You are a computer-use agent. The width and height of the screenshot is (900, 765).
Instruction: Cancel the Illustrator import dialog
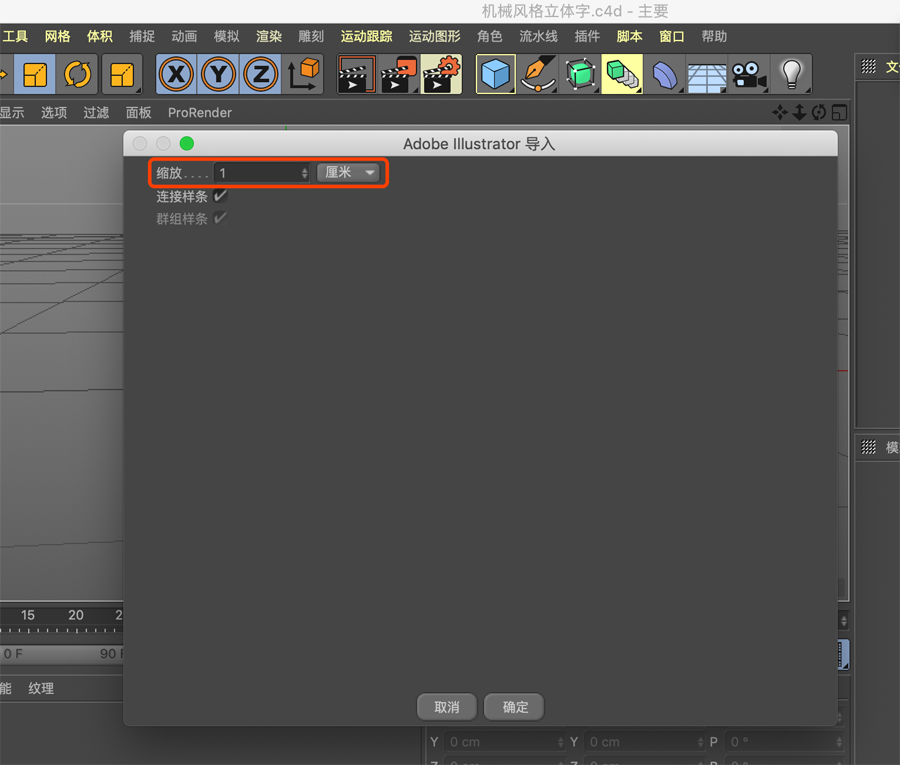click(x=446, y=707)
